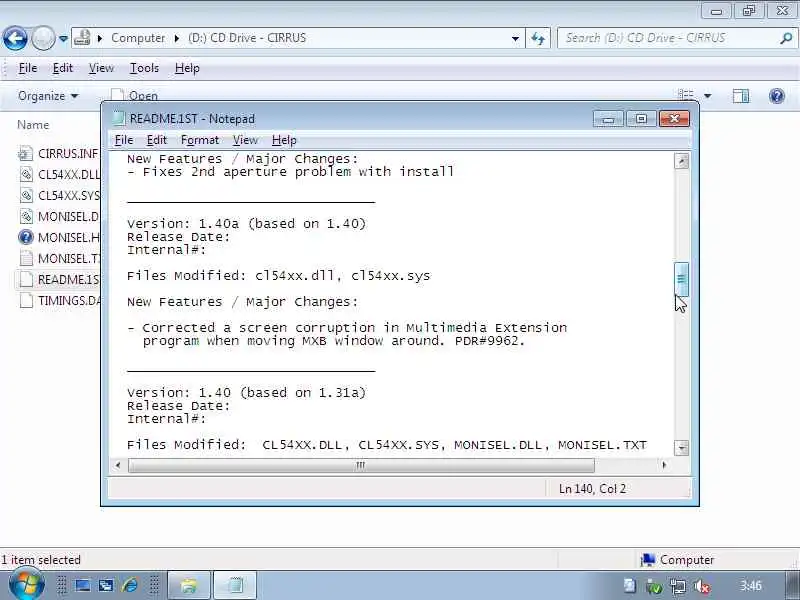Screen dimensions: 800x600
Task: Select the CL54XX.SYS file icon
Action: [x=26, y=195]
